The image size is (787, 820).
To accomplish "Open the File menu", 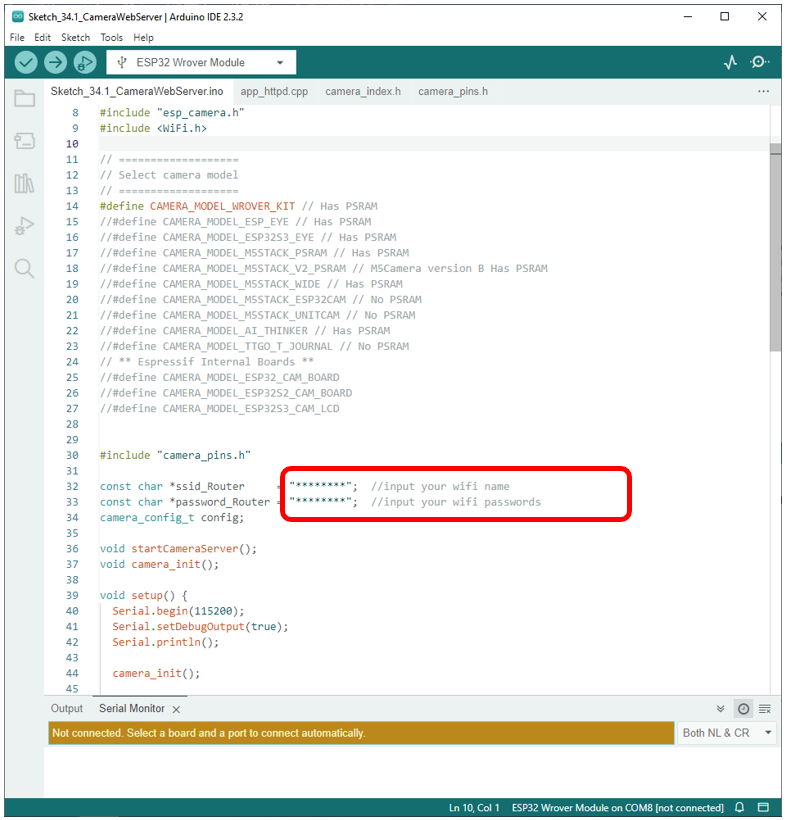I will (x=17, y=38).
